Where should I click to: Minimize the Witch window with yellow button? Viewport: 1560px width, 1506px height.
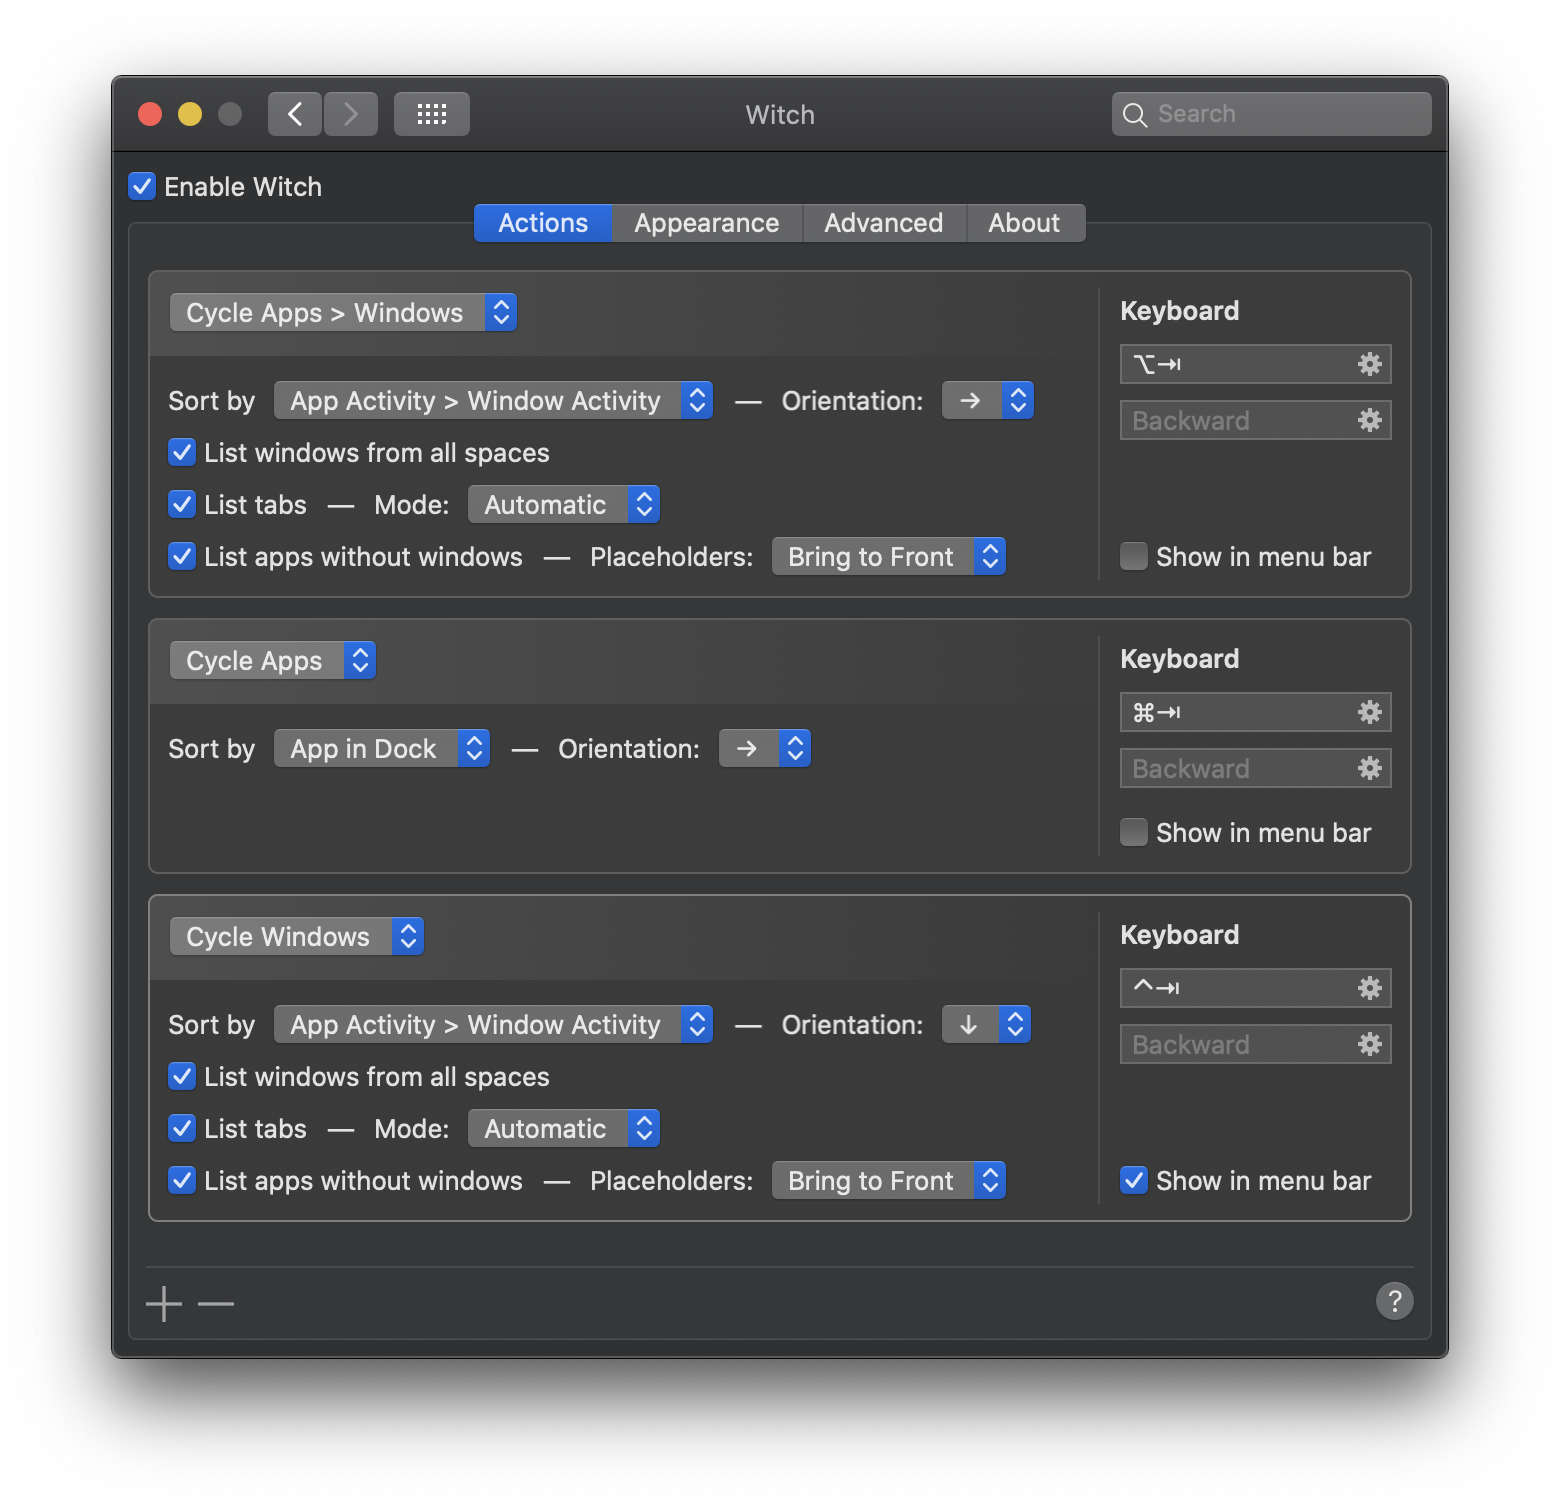(x=190, y=114)
